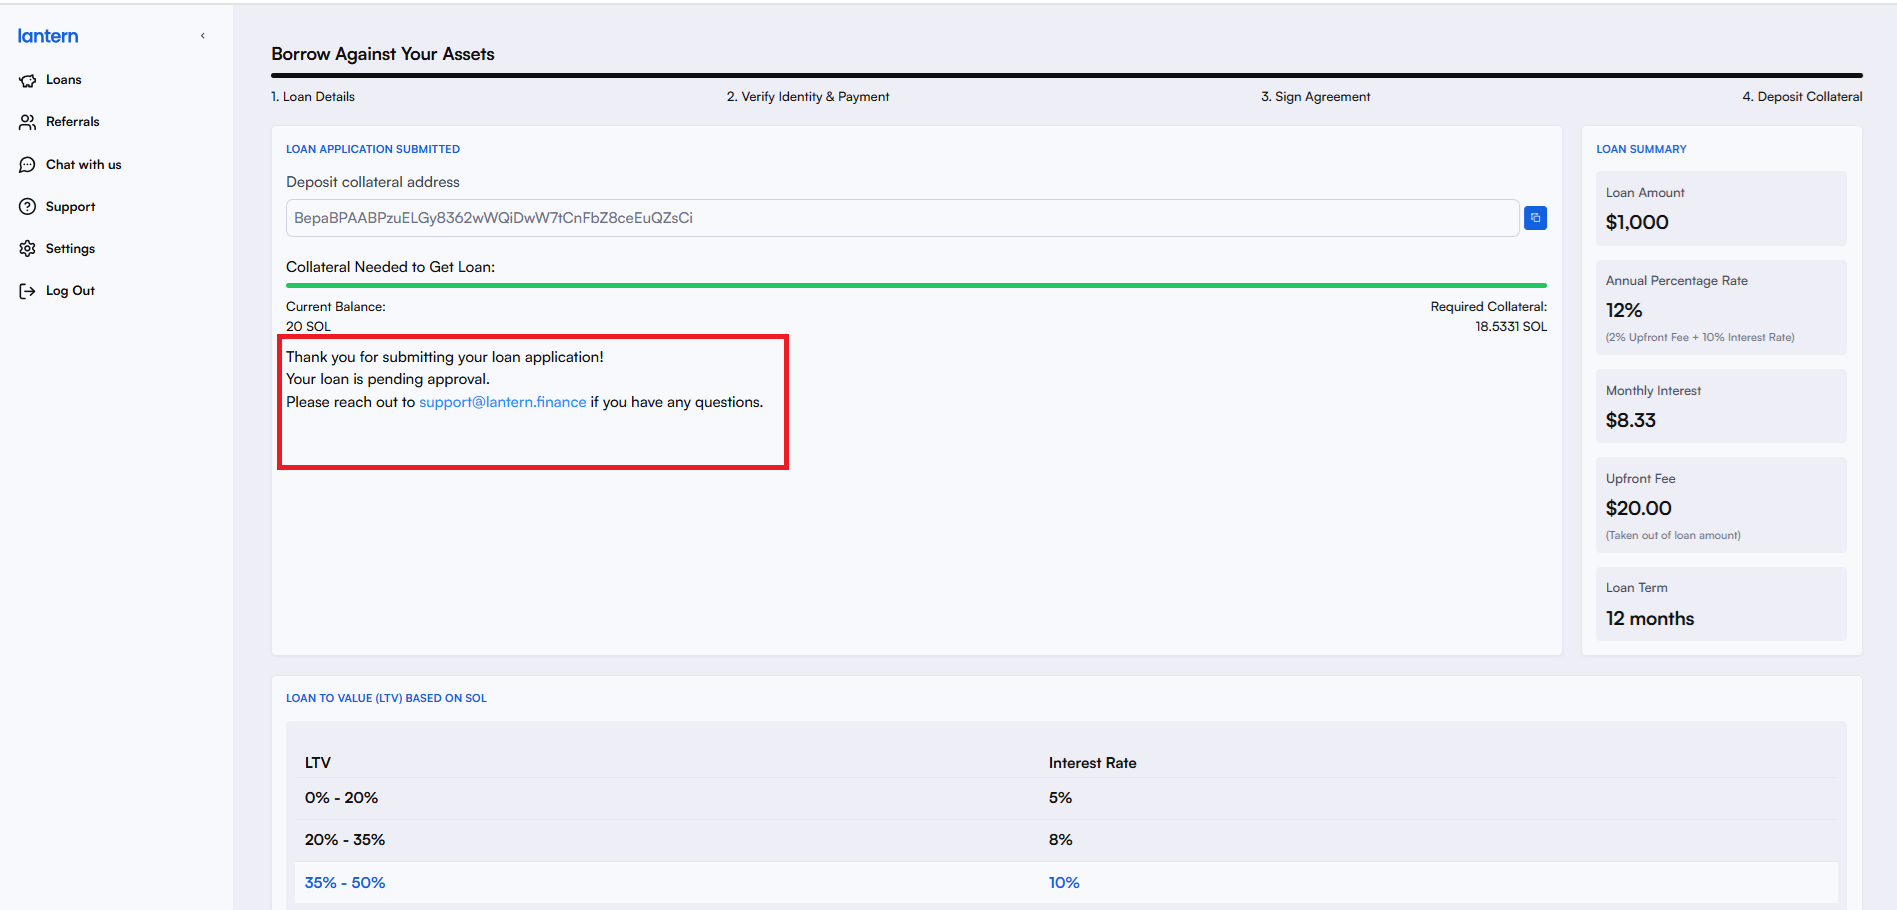This screenshot has height=910, width=1897.
Task: Select step 2. Verify Identity & Payment
Action: coord(808,97)
